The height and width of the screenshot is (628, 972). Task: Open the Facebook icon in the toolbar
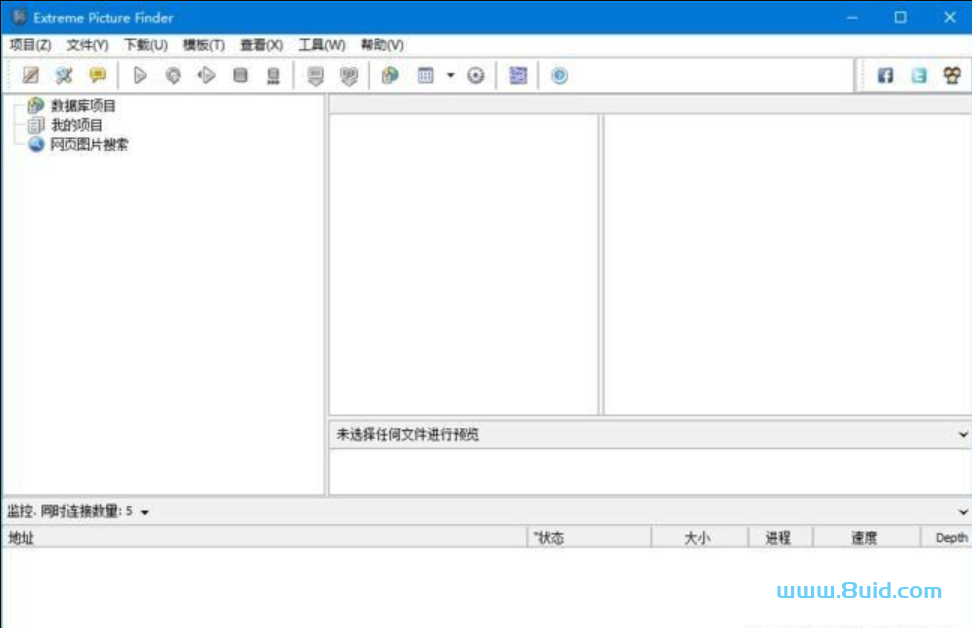point(885,76)
